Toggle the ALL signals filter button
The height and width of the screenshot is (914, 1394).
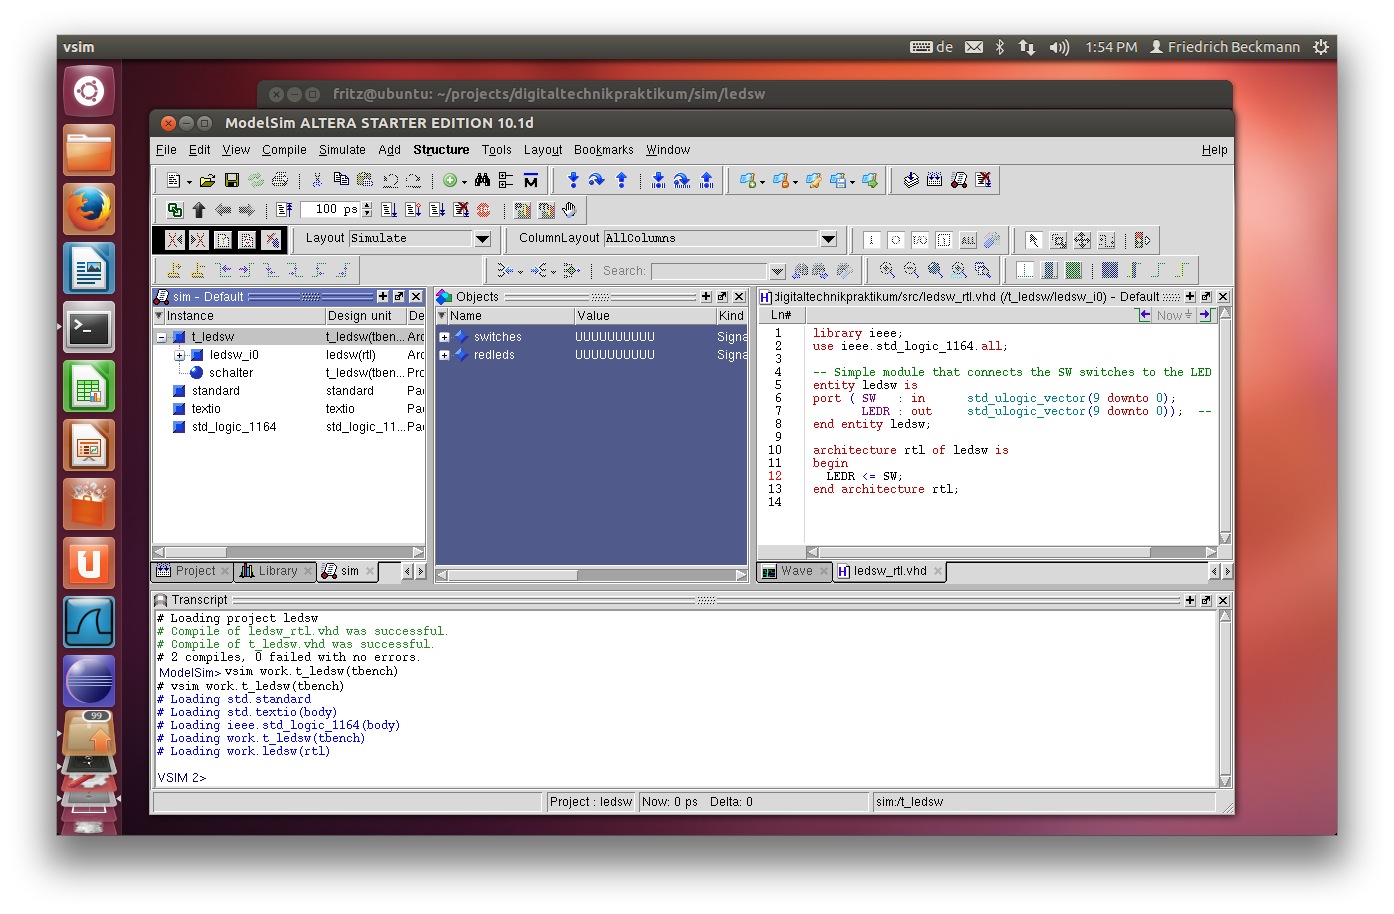(x=968, y=240)
